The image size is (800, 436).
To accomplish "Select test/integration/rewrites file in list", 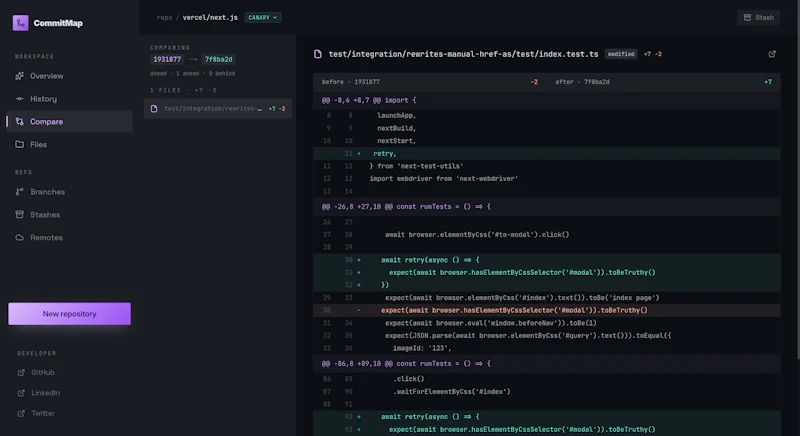I will click(x=218, y=109).
